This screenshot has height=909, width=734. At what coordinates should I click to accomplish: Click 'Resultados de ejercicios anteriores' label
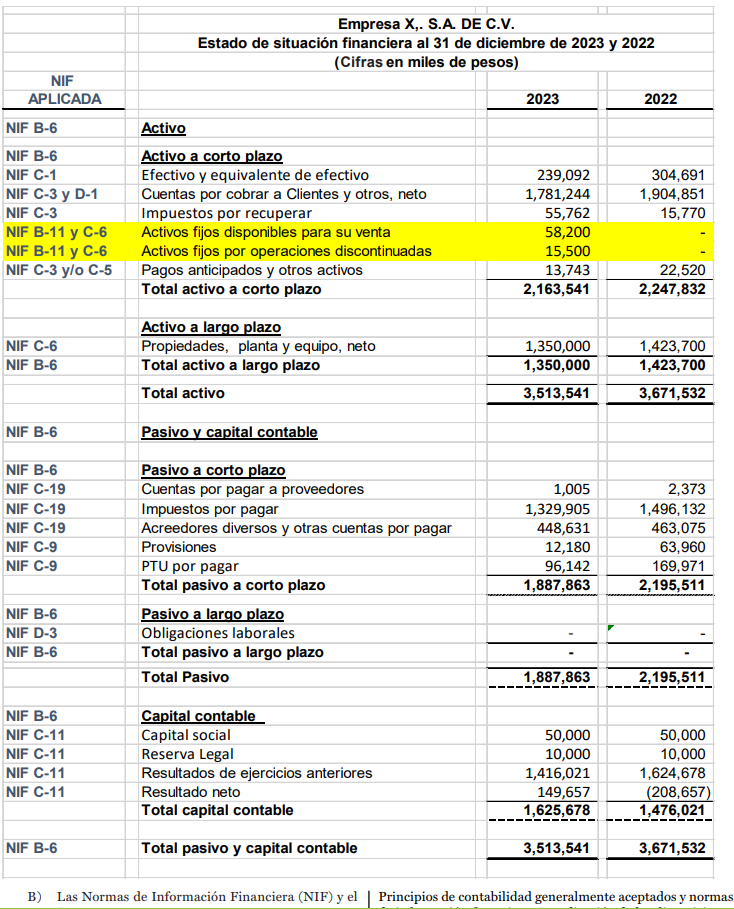(257, 773)
